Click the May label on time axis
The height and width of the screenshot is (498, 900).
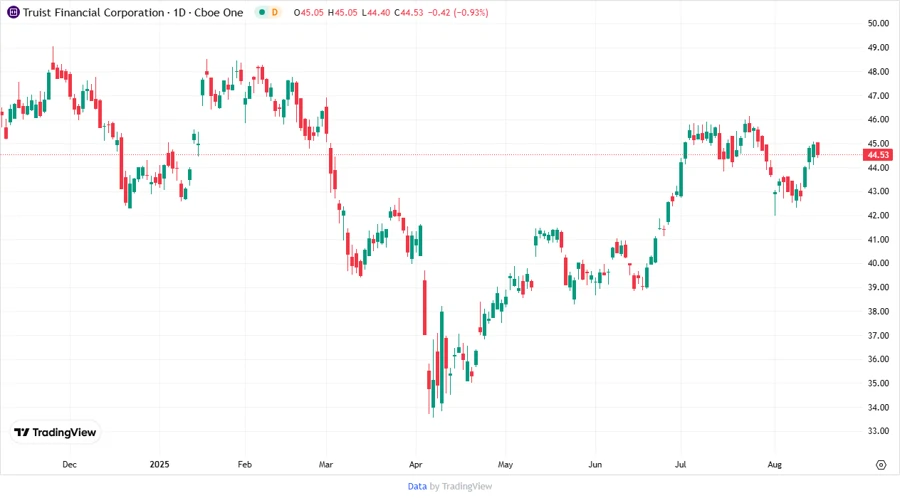point(505,465)
